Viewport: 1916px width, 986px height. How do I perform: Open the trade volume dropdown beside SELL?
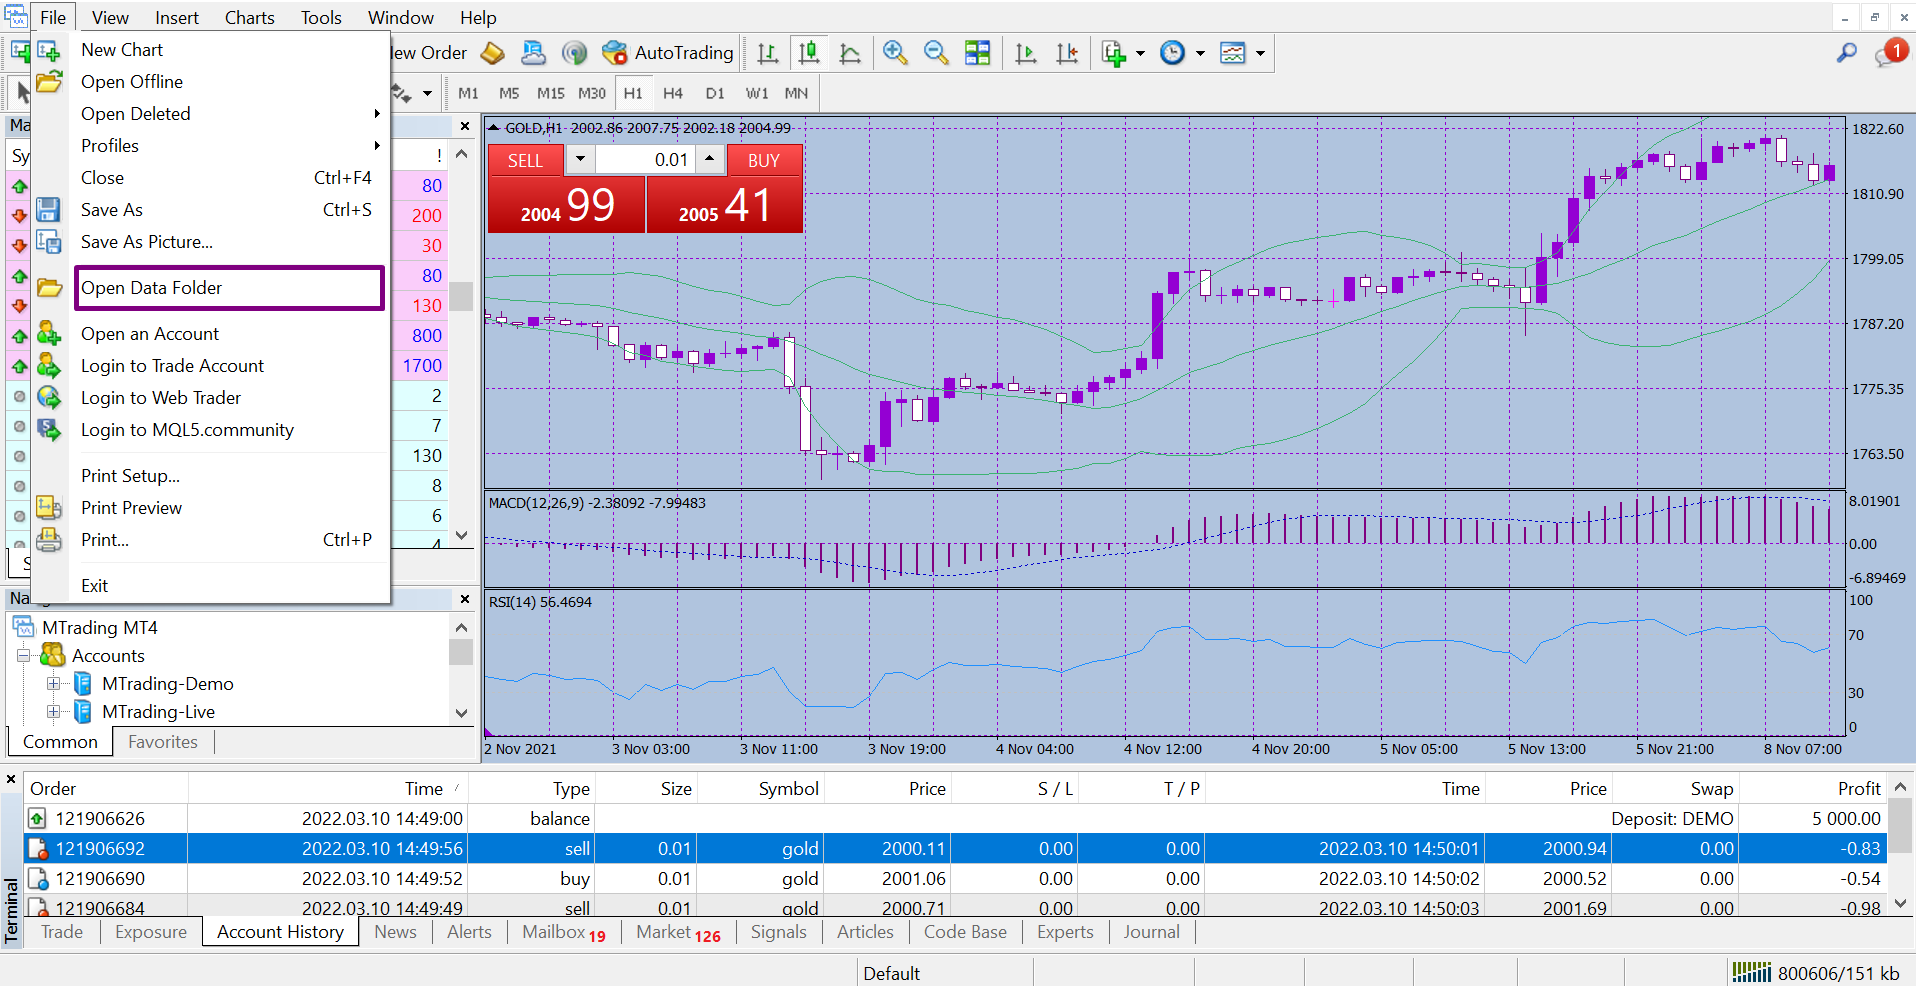[580, 159]
